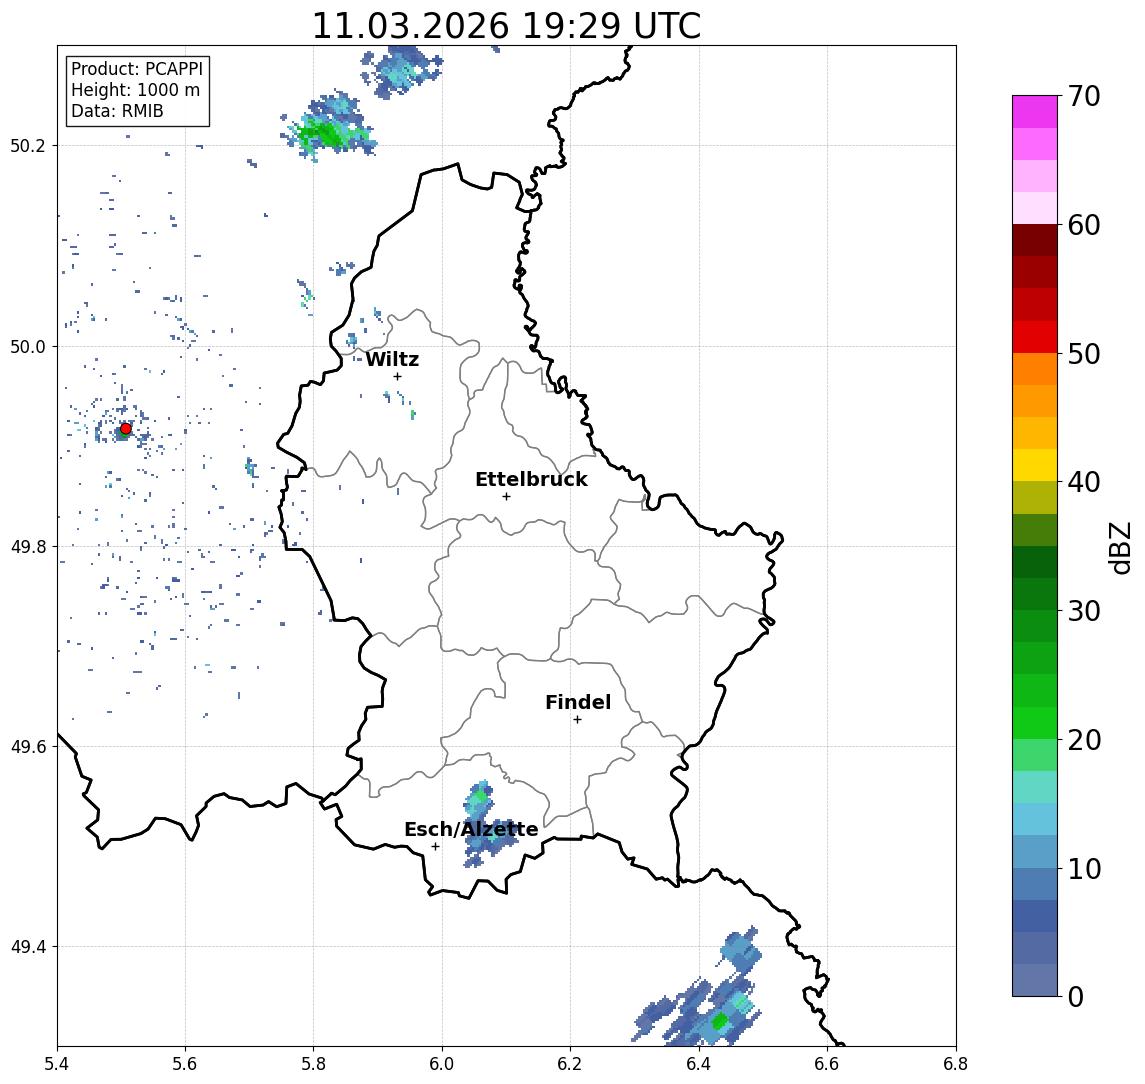
Task: Click the longitude label 5.8
Action: pos(313,1064)
